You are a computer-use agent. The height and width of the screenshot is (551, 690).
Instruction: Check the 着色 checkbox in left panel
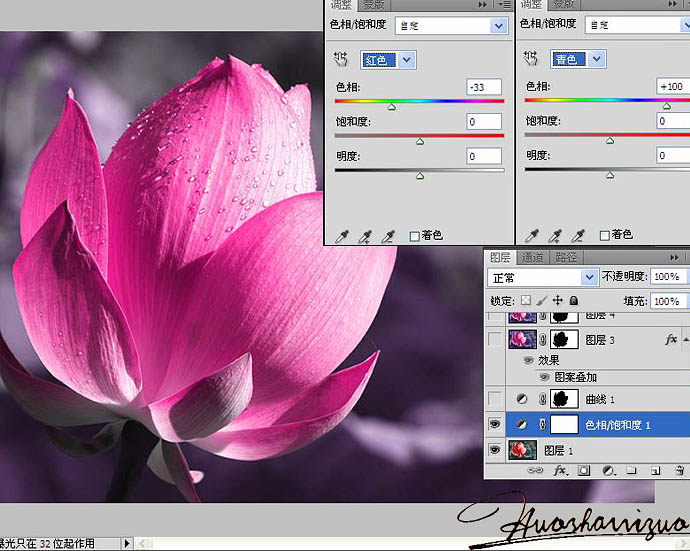point(415,236)
